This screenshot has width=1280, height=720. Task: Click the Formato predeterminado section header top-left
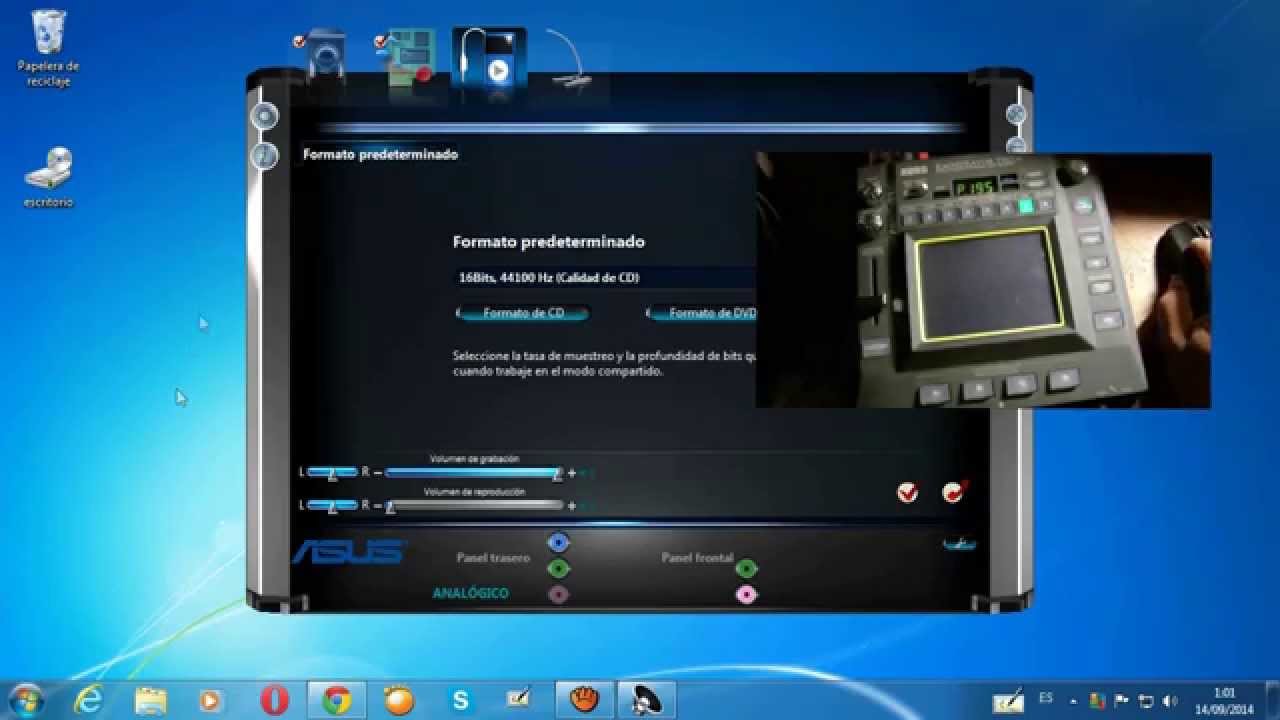point(380,155)
